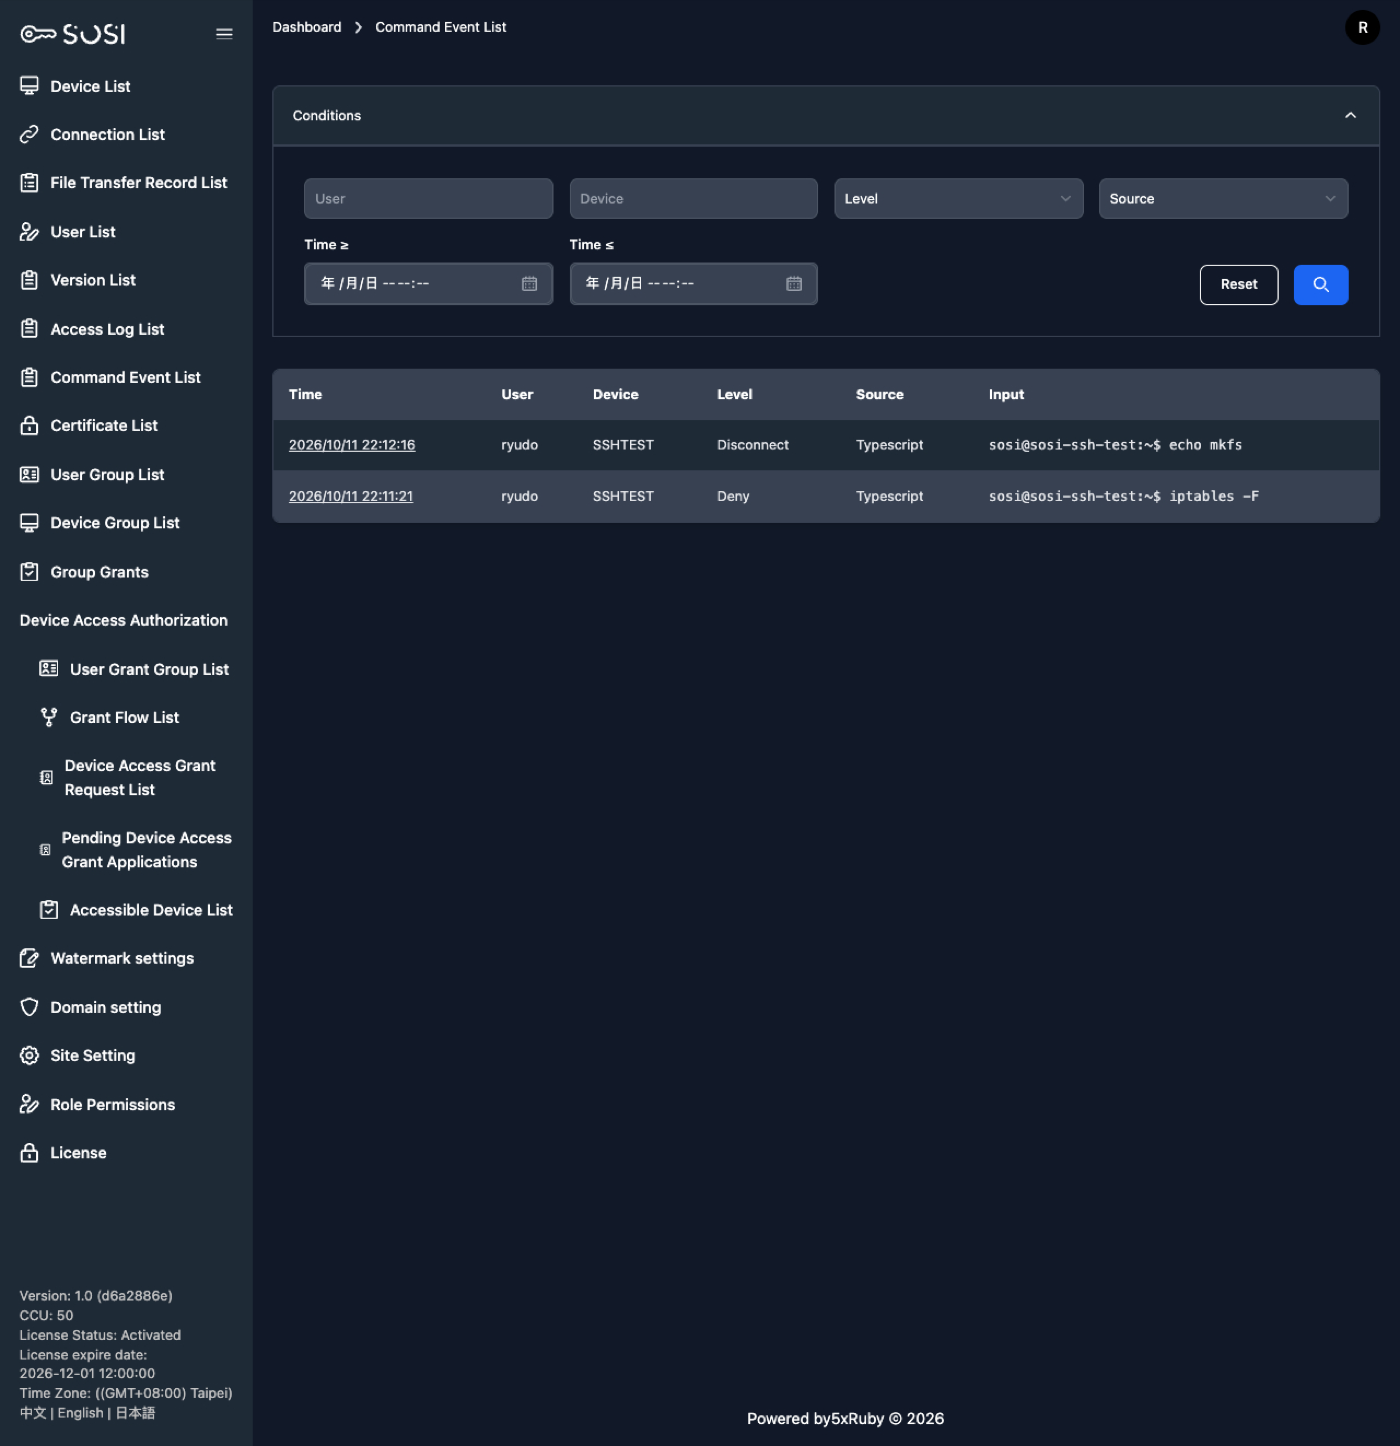This screenshot has width=1400, height=1446.
Task: Open calendar picker in Time ≥ field
Action: 529,284
